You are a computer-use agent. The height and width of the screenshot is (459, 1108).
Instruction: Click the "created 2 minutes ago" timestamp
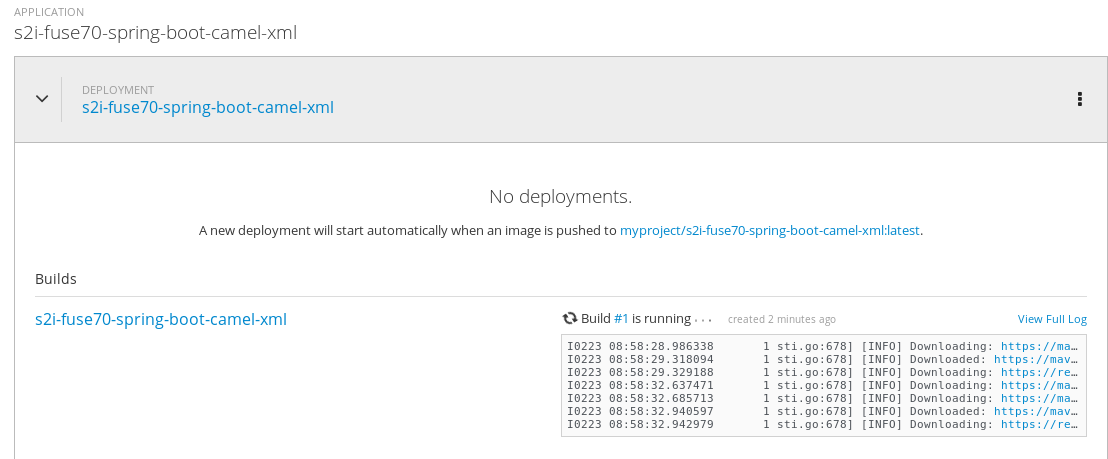point(782,320)
